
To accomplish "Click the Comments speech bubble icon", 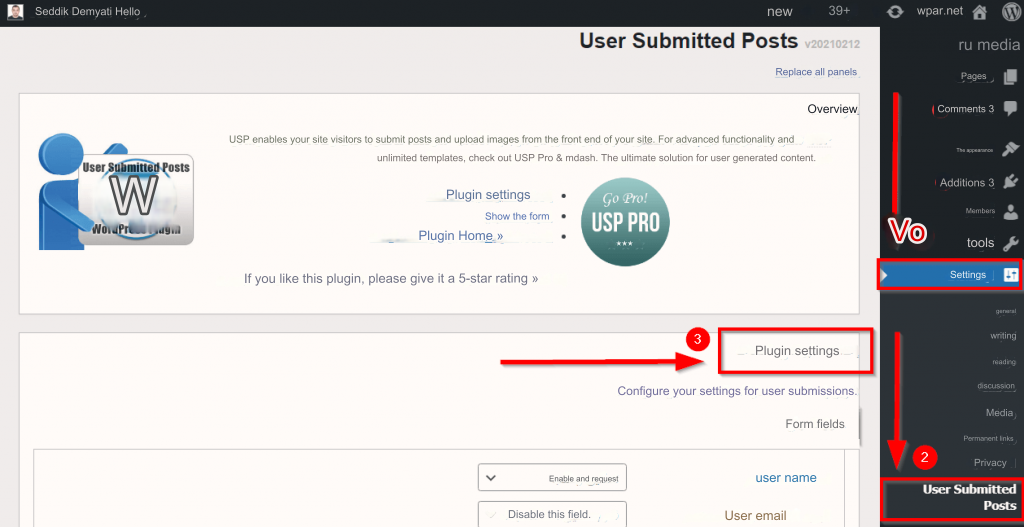I will coord(1010,108).
